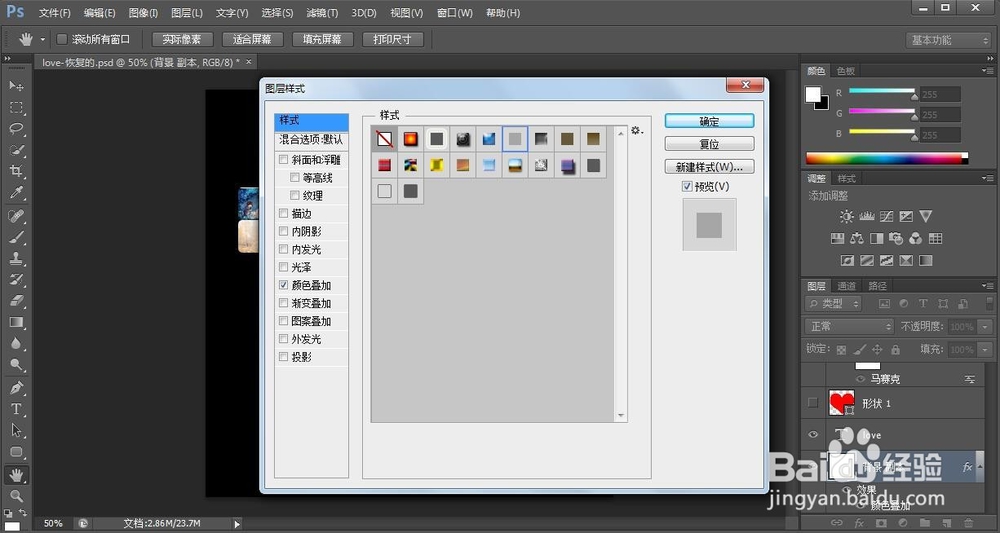This screenshot has height=533, width=1000.
Task: Select the Eyedropper tool
Action: pyautogui.click(x=16, y=193)
